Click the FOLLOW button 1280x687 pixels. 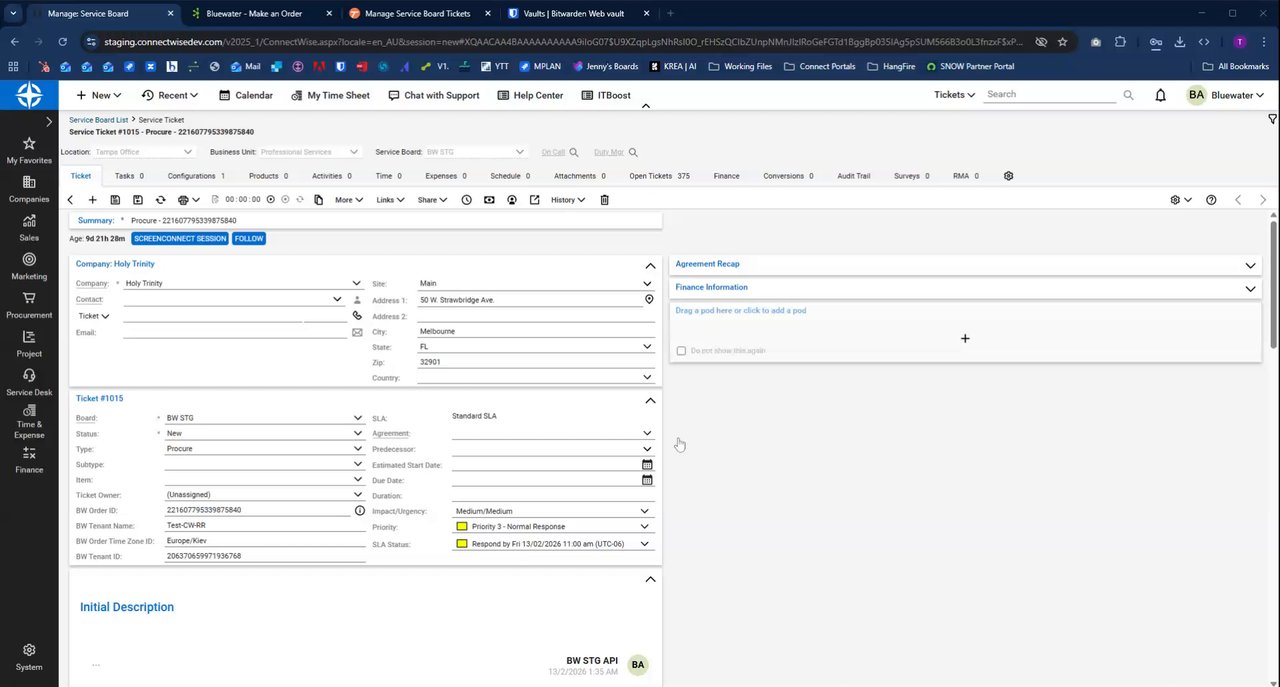pyautogui.click(x=249, y=239)
